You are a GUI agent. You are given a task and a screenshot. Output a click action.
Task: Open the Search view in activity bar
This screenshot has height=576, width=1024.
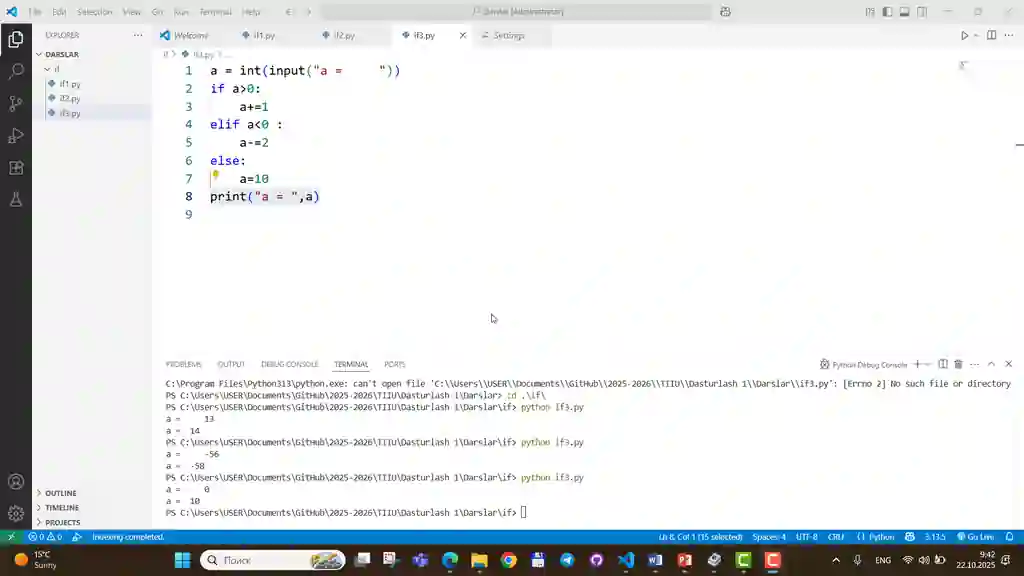16,72
